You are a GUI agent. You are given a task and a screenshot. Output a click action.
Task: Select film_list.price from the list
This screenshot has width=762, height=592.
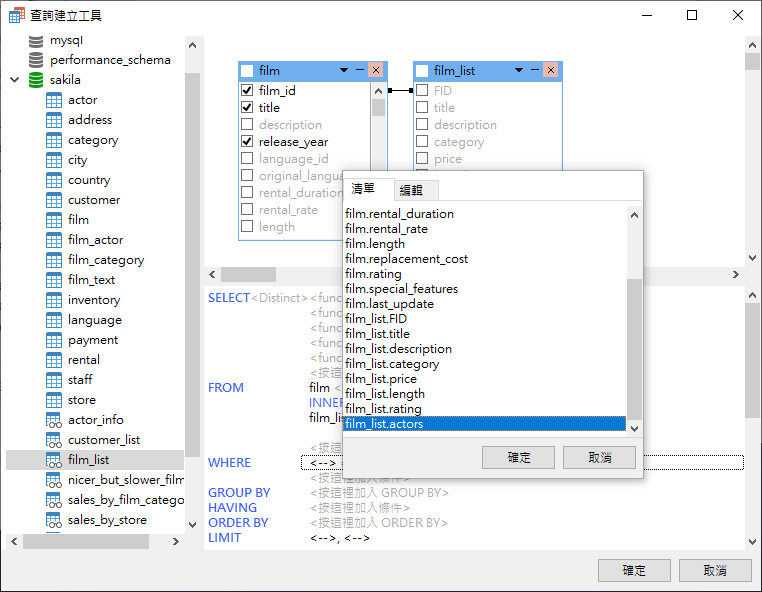point(381,379)
